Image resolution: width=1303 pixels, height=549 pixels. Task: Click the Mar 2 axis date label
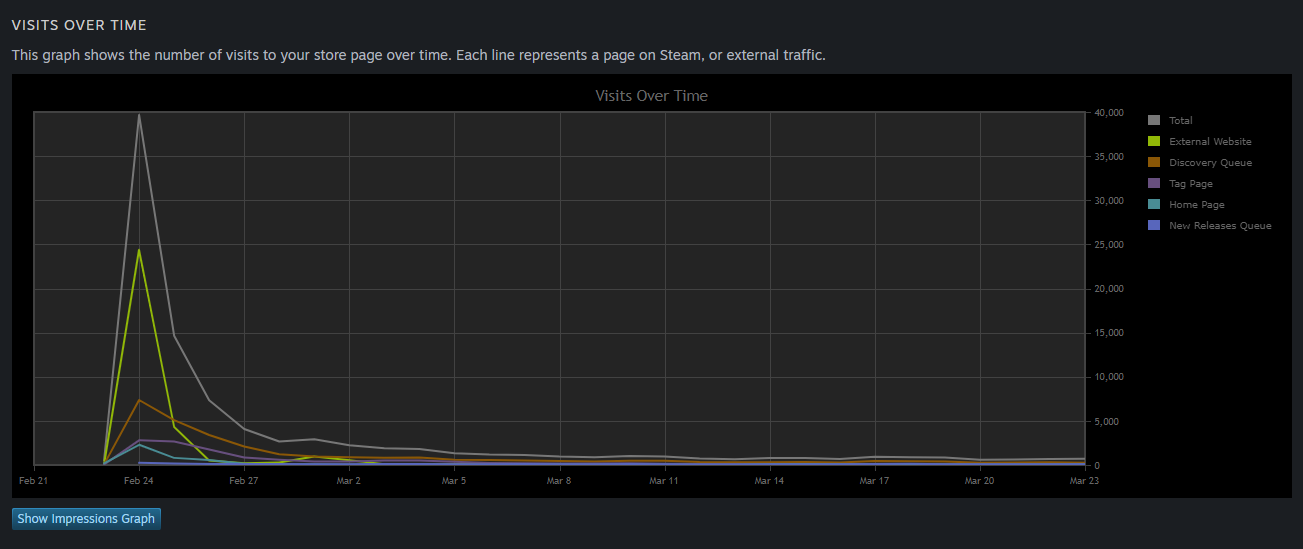click(349, 481)
